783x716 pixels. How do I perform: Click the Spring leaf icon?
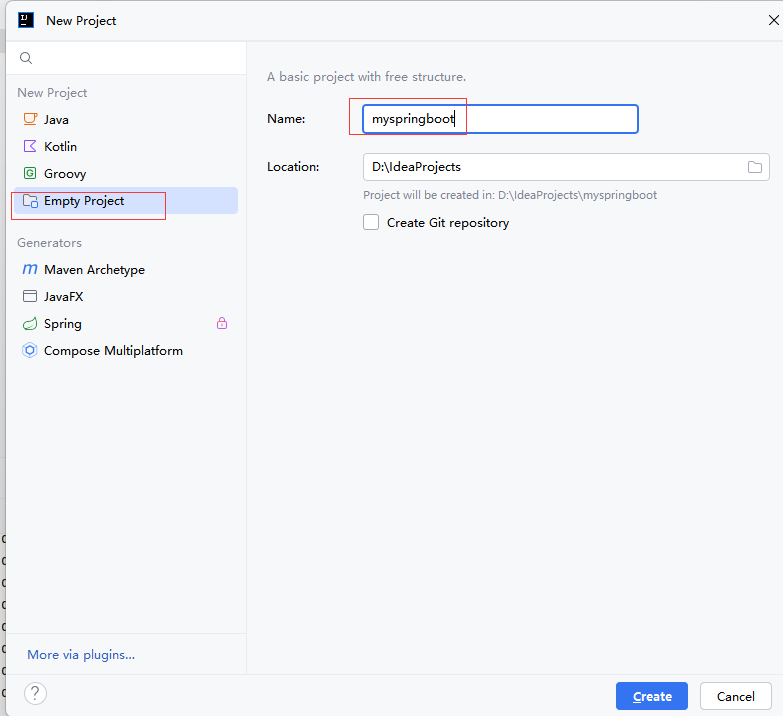click(30, 324)
